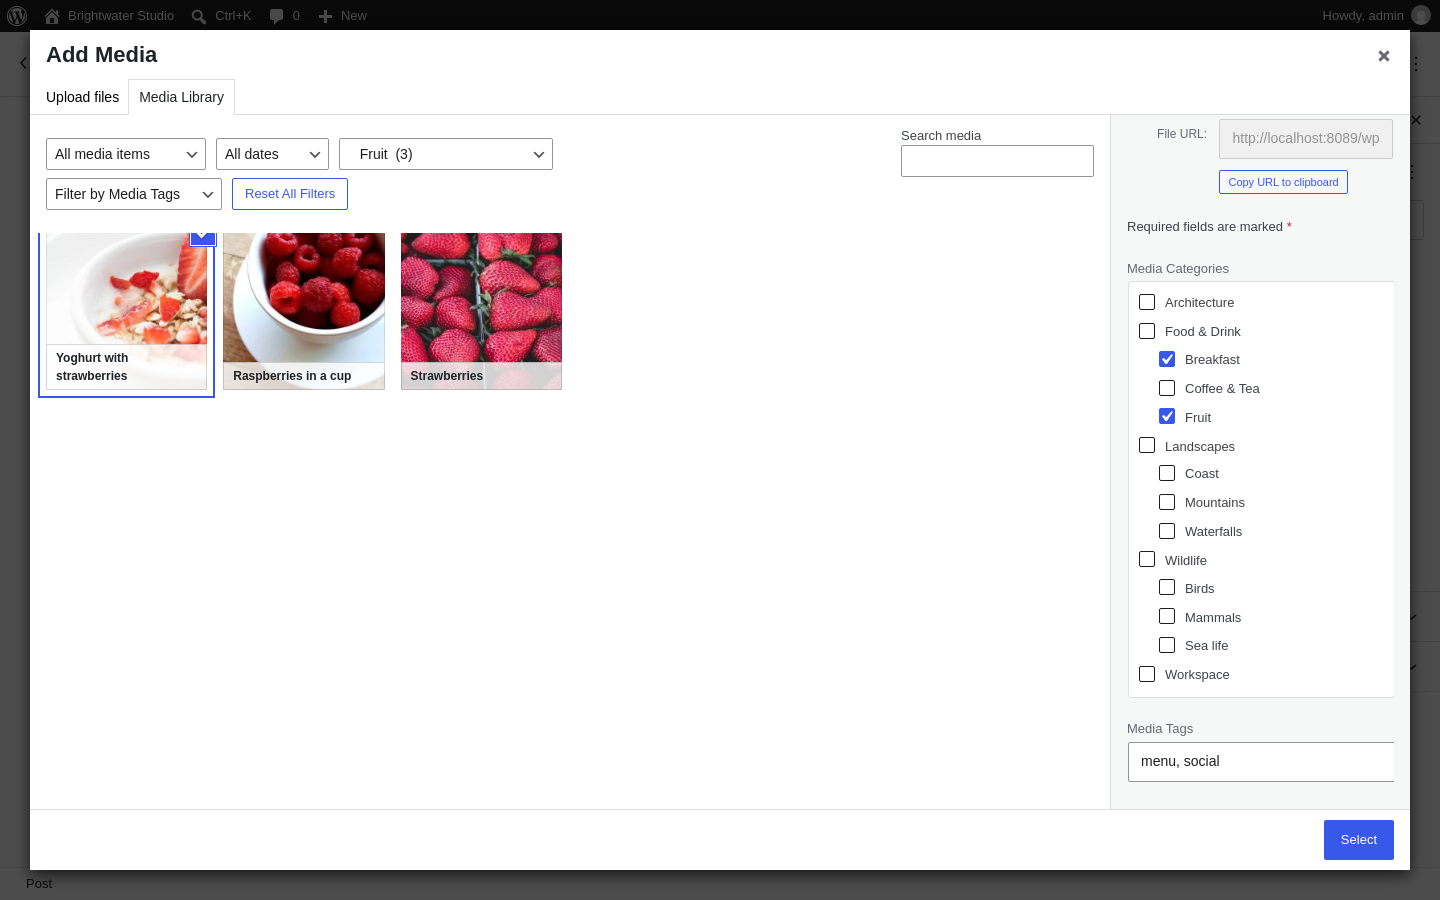The height and width of the screenshot is (900, 1440).
Task: Click Copy URL to clipboard button
Action: (x=1283, y=182)
